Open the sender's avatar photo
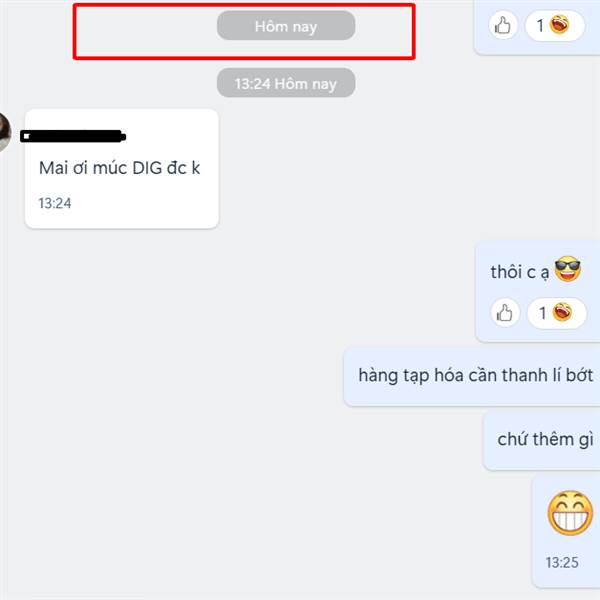600x600 pixels. coord(3,132)
